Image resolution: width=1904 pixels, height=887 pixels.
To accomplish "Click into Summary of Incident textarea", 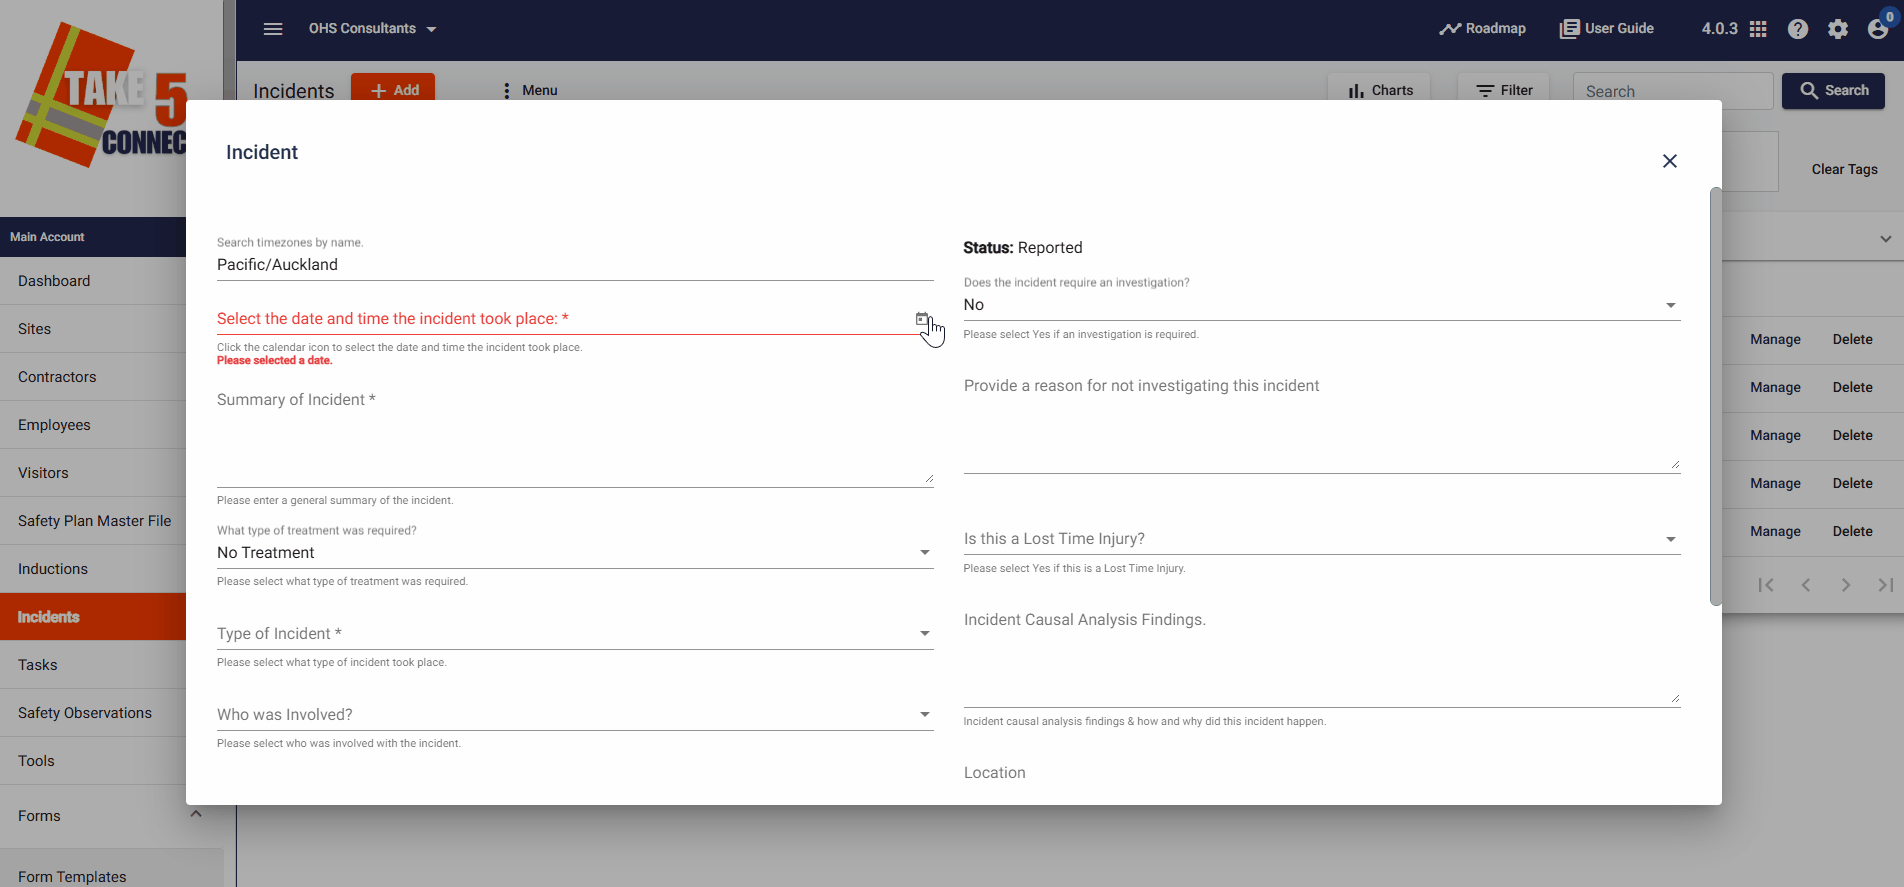I will [x=575, y=438].
